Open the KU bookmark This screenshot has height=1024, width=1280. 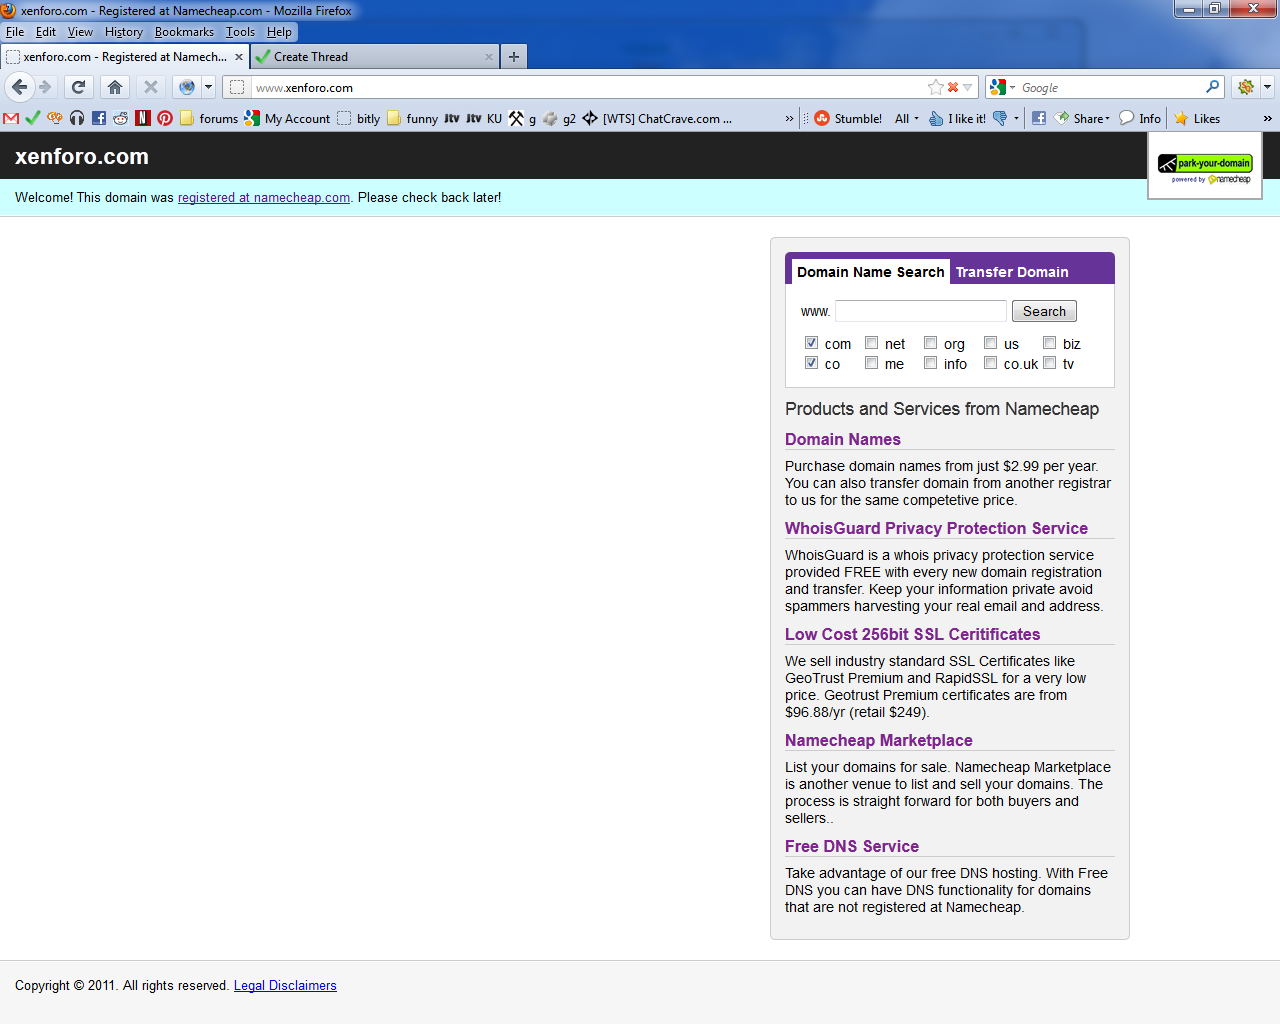click(x=484, y=118)
